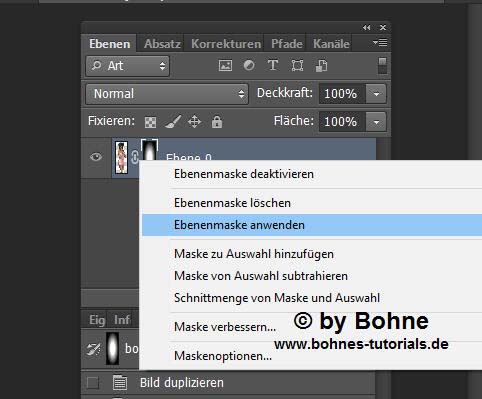The width and height of the screenshot is (482, 399).
Task: Select the pixel layer filter icon
Action: [x=225, y=65]
